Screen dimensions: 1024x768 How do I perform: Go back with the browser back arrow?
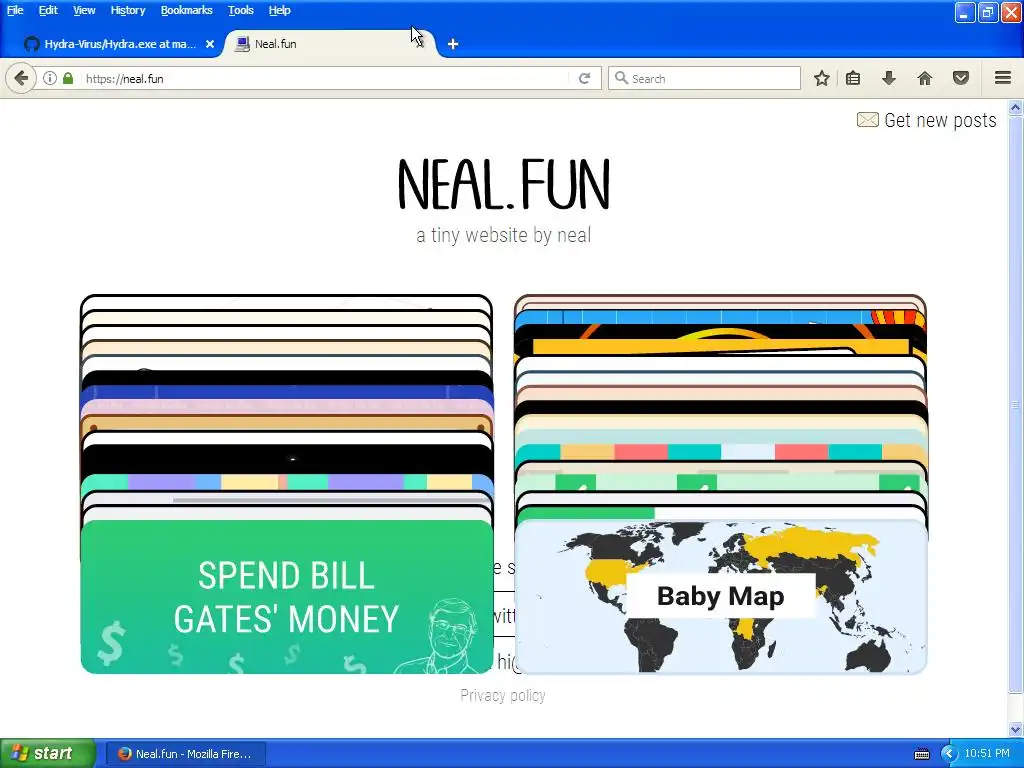[21, 78]
